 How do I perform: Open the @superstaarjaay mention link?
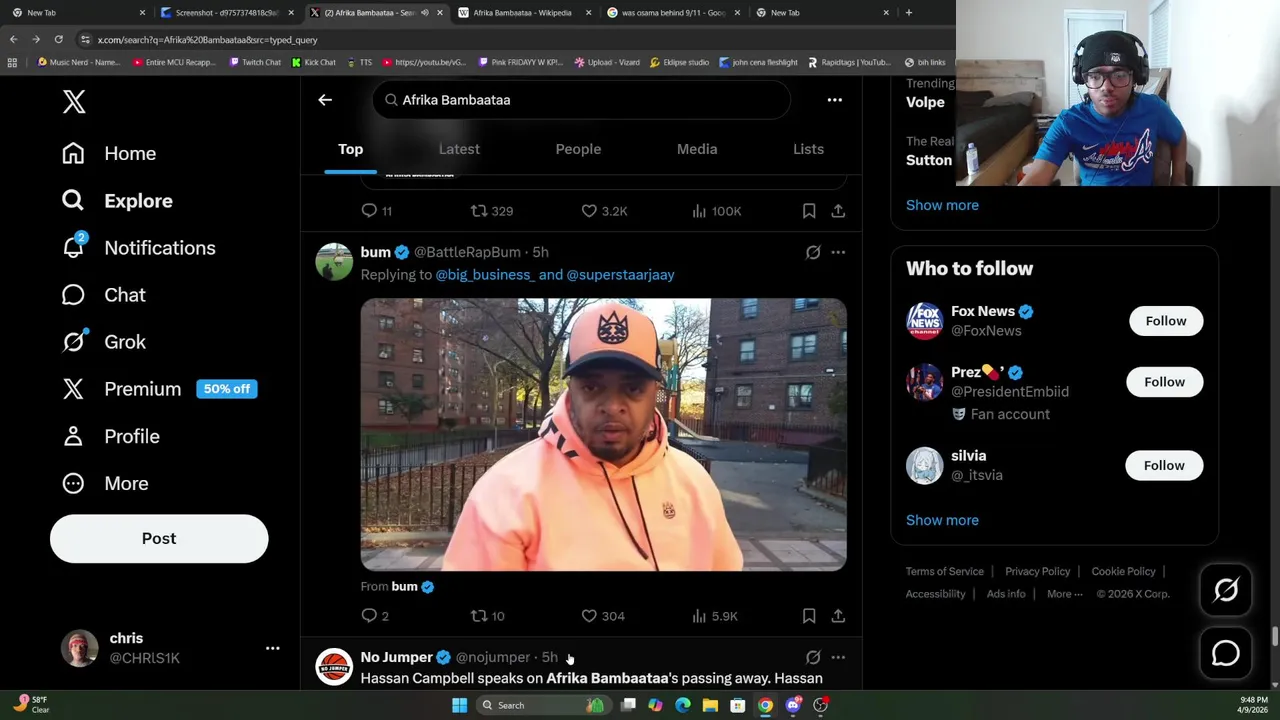[620, 274]
